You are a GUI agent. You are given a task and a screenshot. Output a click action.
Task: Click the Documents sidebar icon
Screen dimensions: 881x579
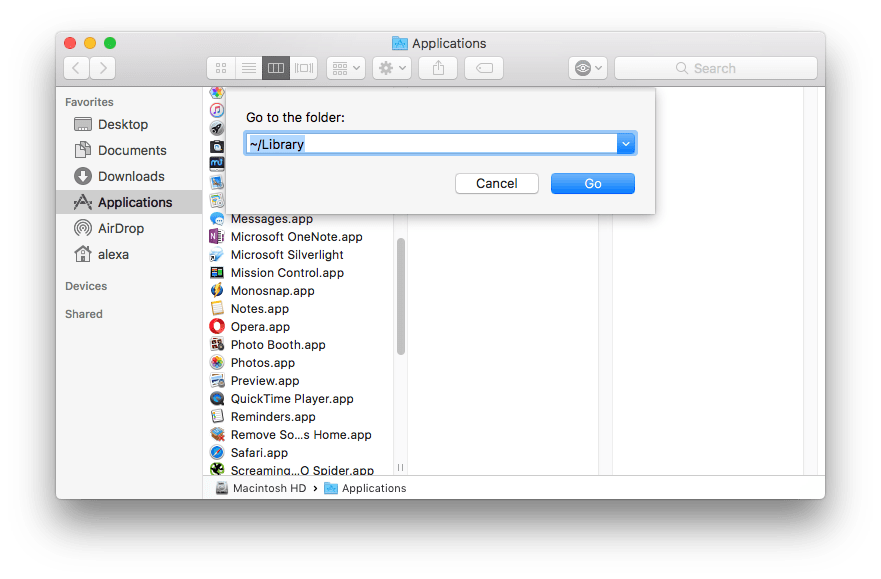[83, 150]
